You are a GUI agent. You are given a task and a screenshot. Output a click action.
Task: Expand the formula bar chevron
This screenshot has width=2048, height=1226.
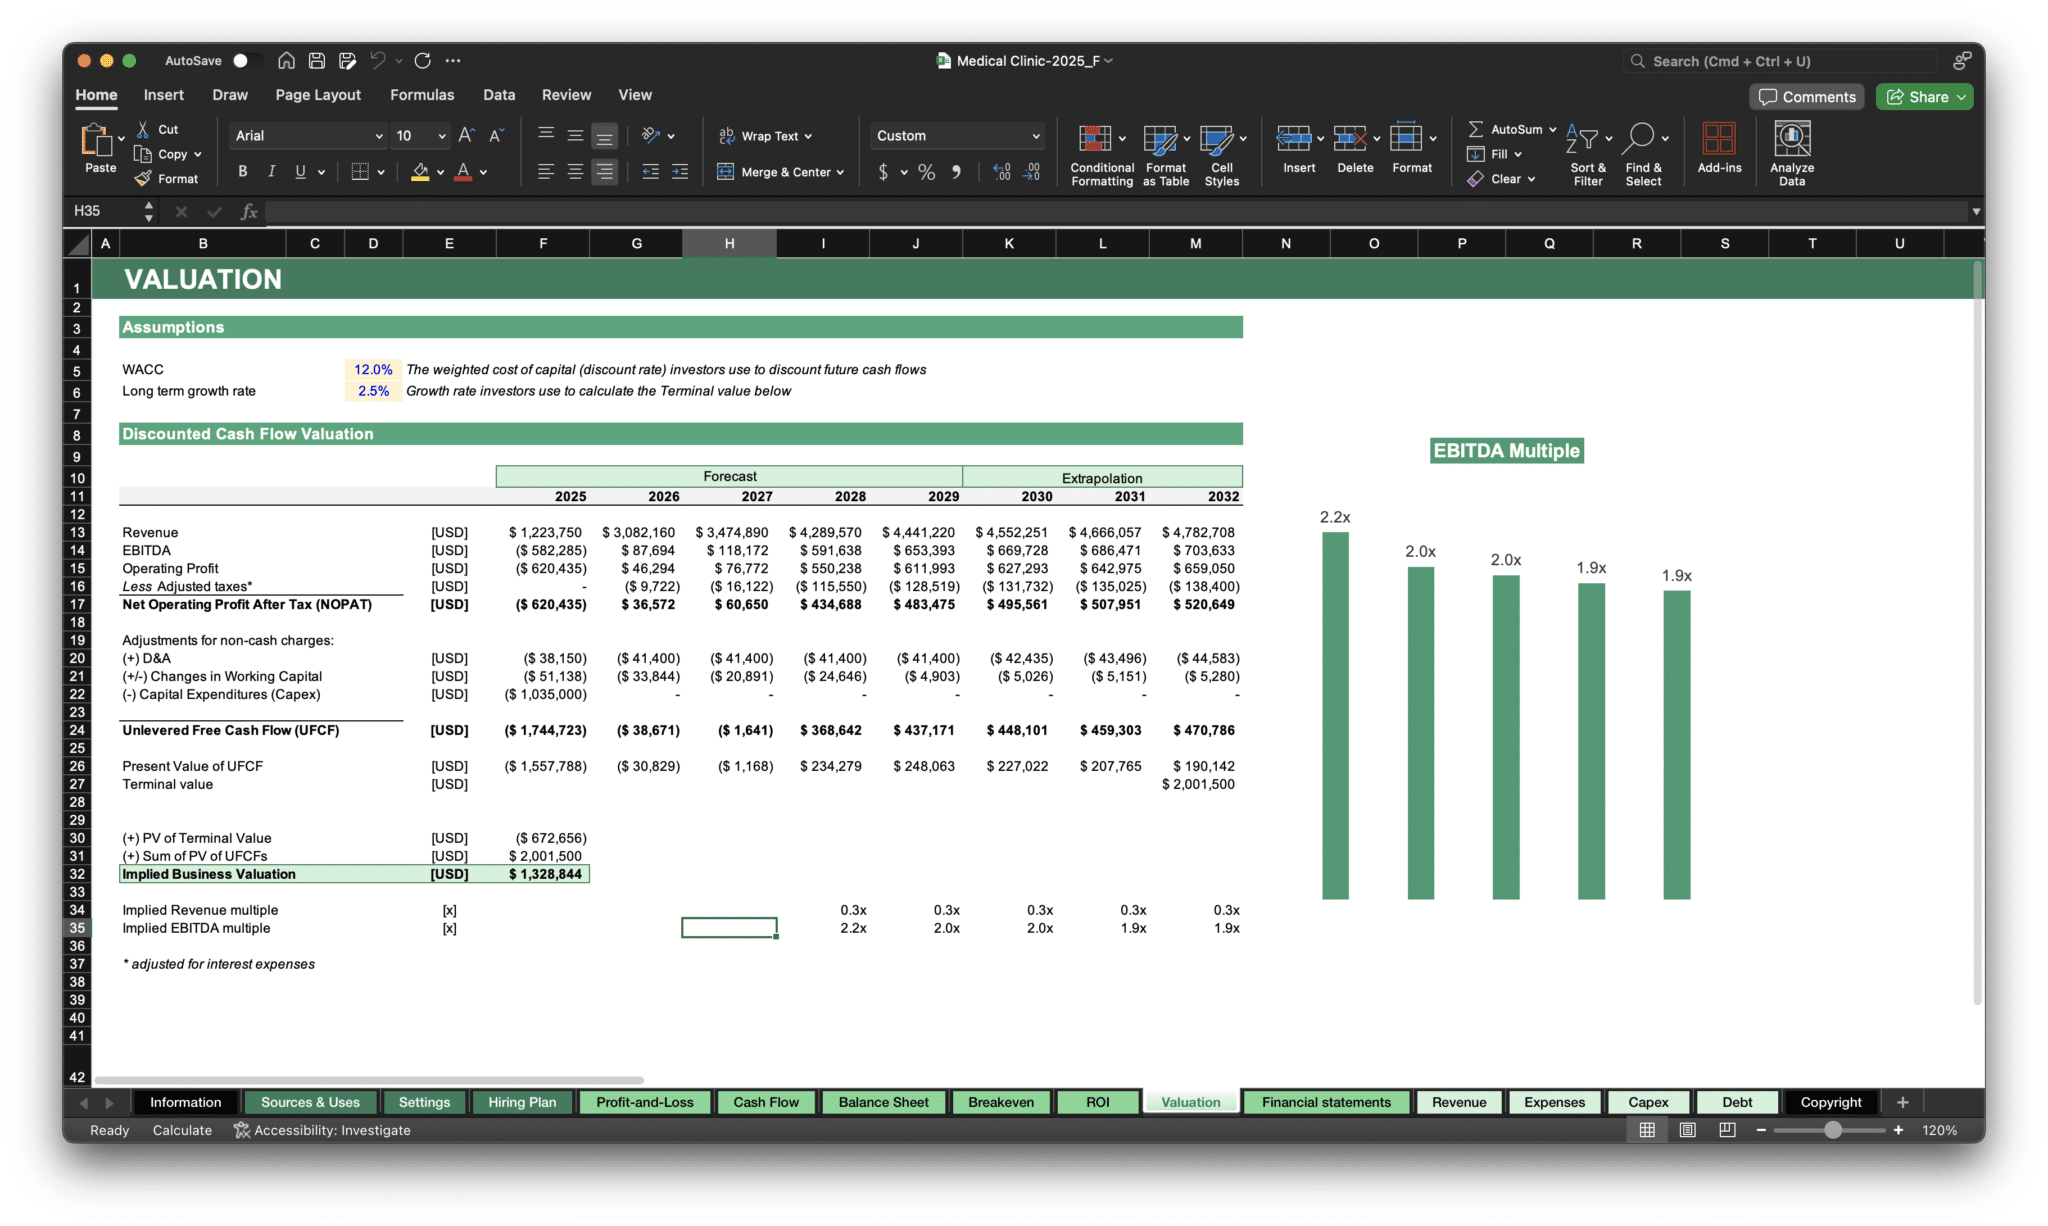tap(1975, 211)
